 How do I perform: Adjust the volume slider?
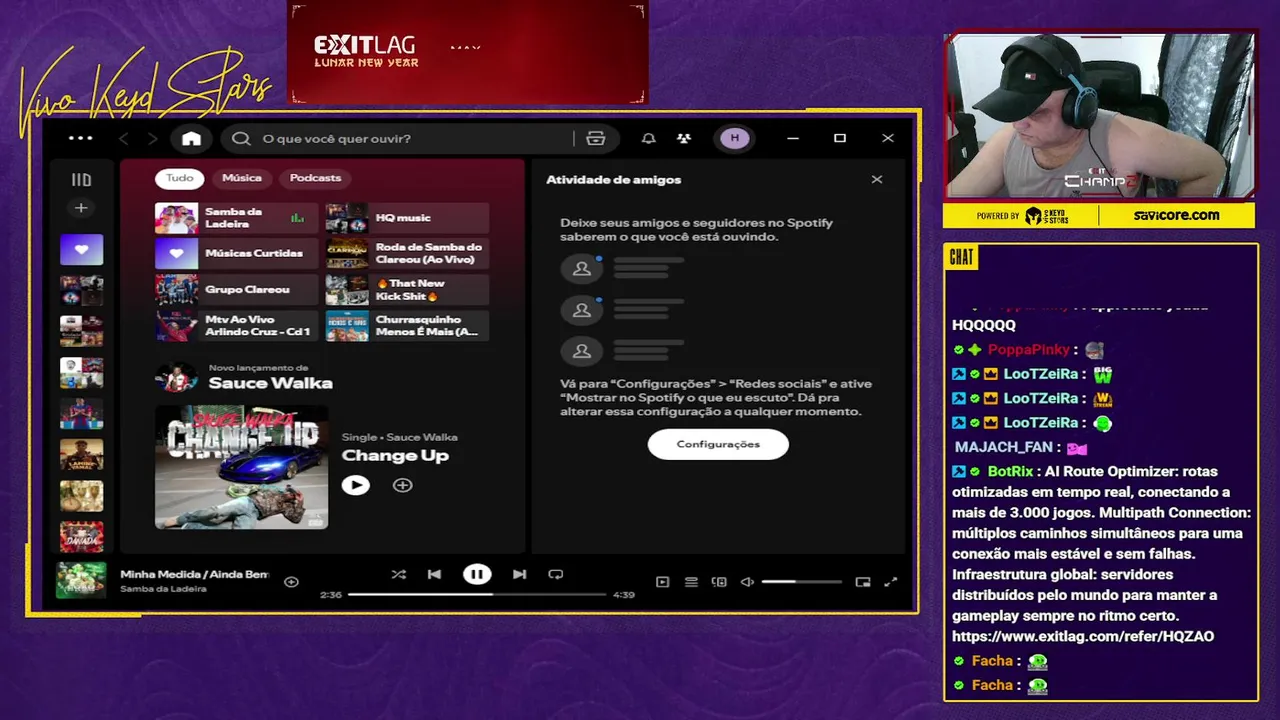tap(801, 582)
